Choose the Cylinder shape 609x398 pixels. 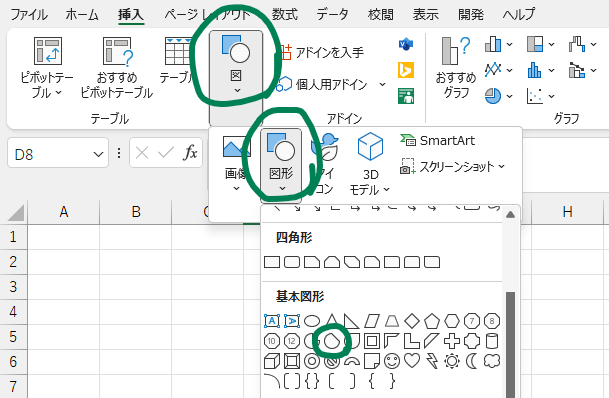tap(492, 341)
